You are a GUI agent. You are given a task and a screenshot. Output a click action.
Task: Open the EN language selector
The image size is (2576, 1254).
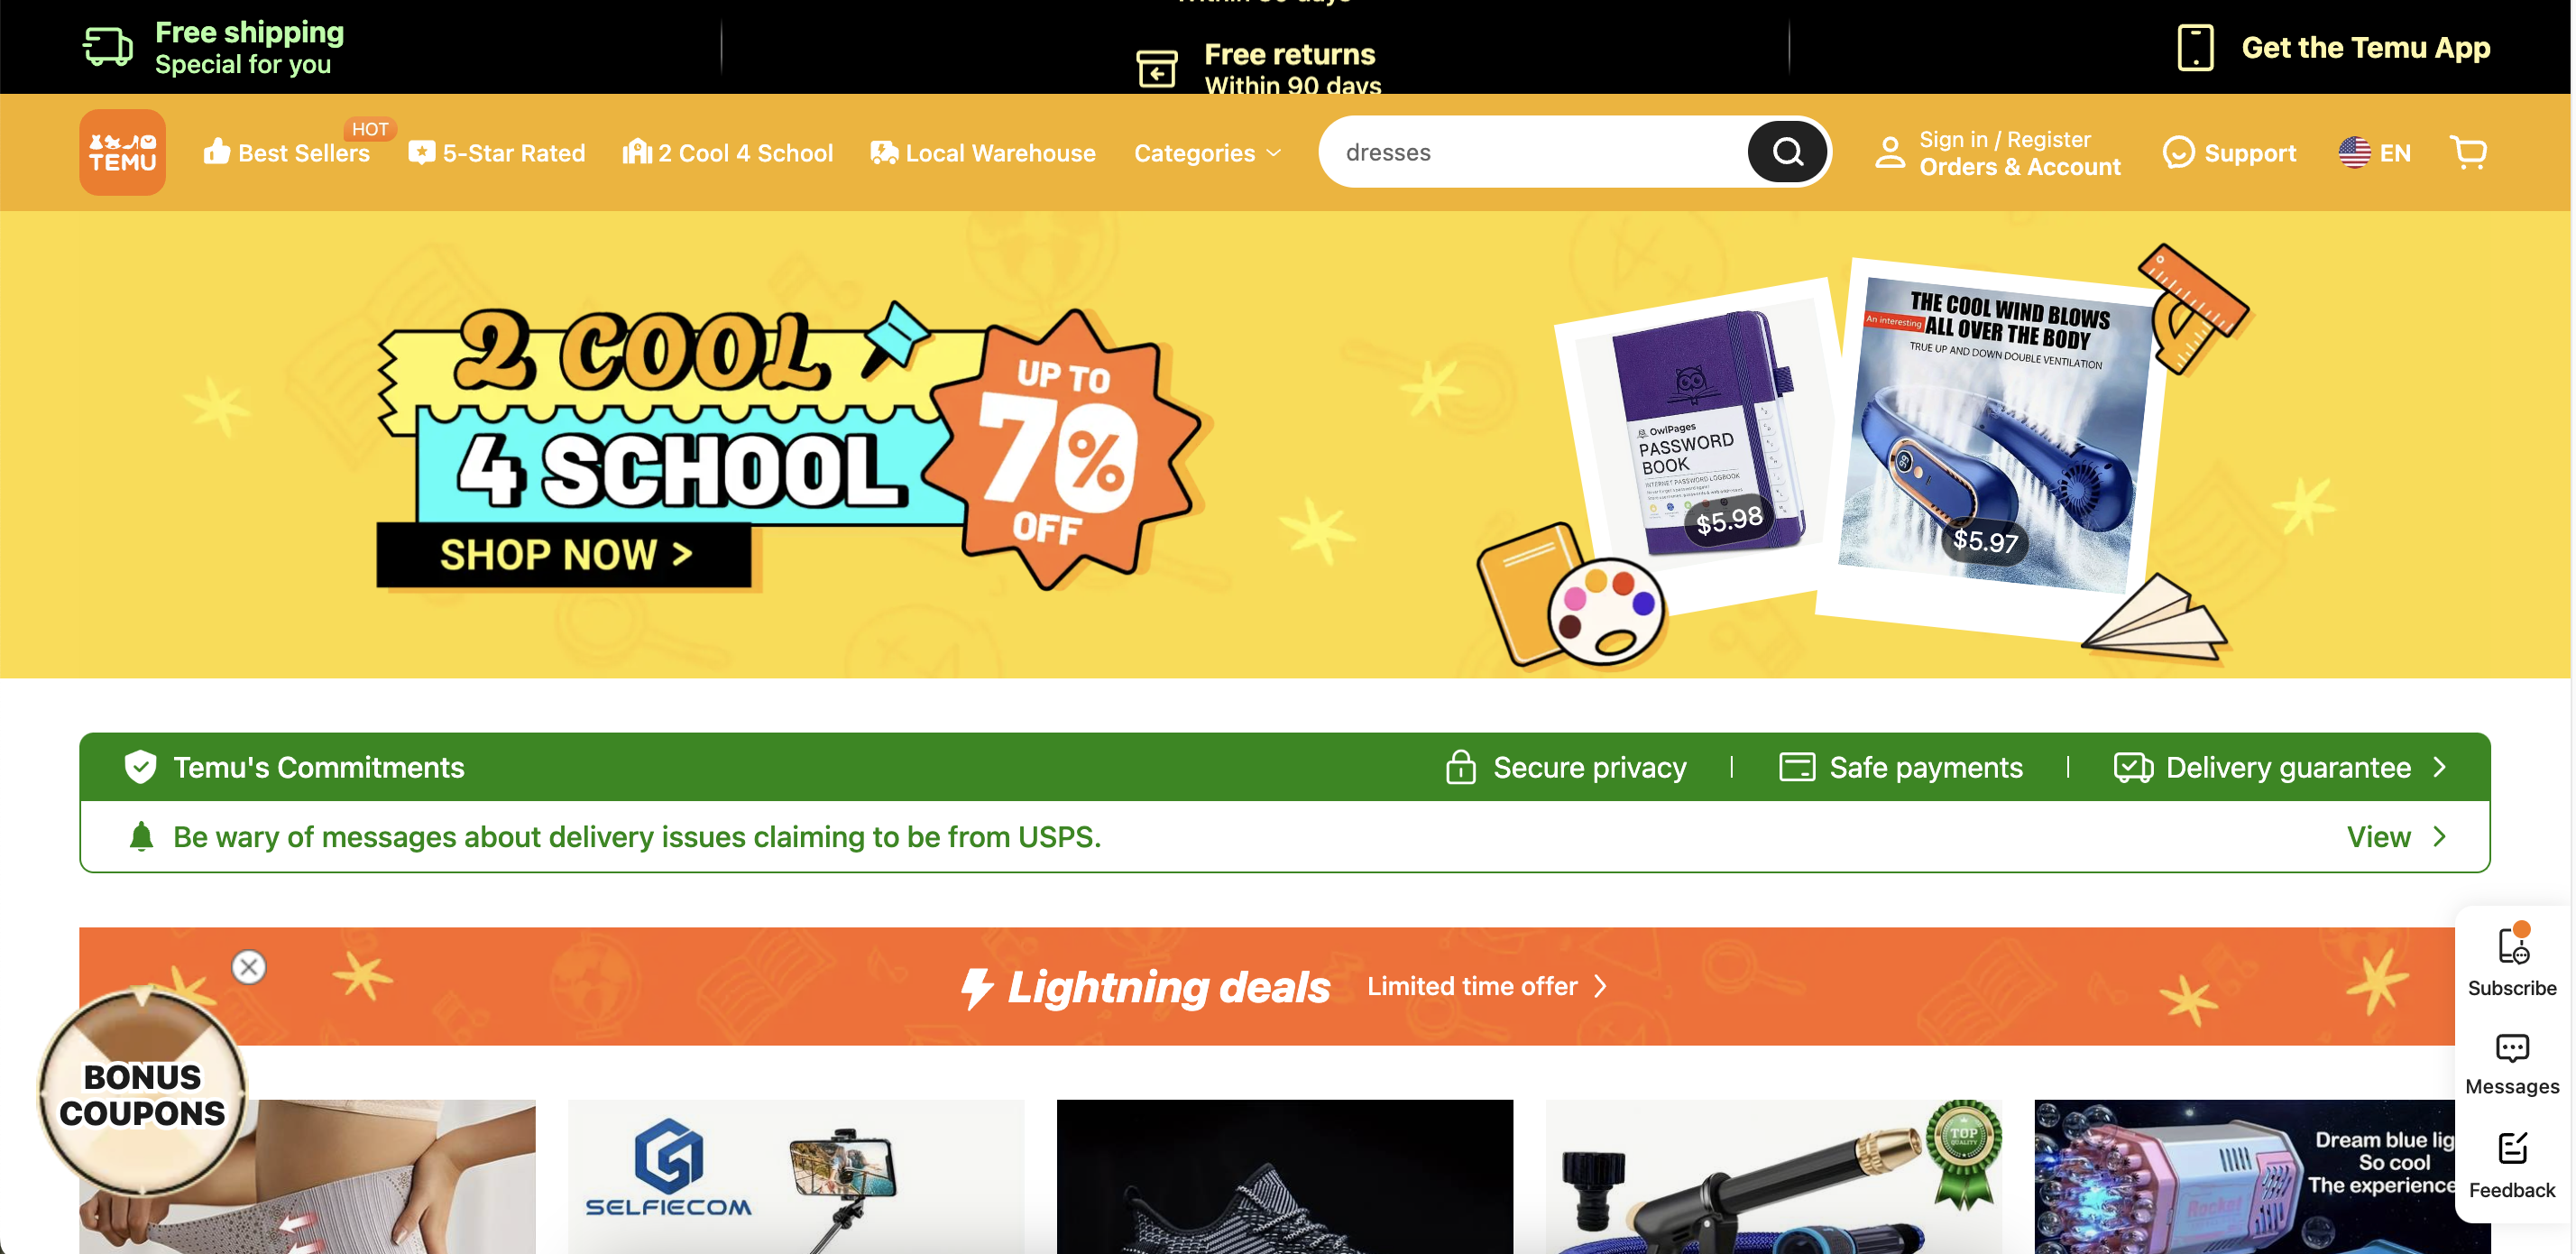click(x=2374, y=153)
